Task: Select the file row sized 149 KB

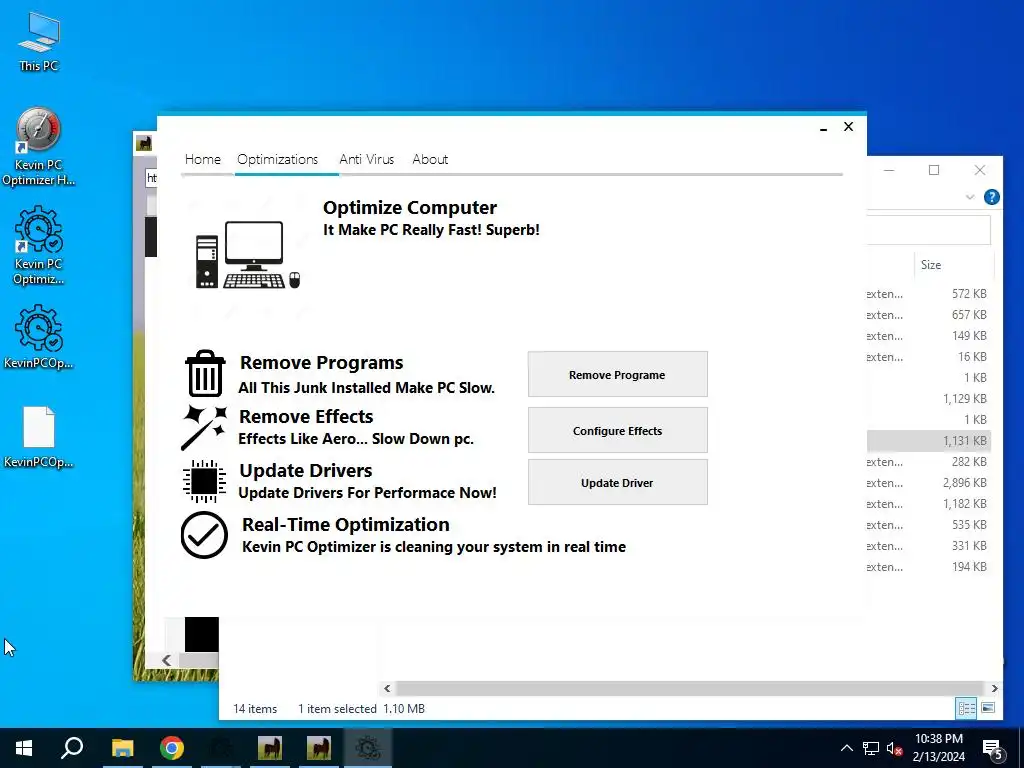Action: point(928,336)
